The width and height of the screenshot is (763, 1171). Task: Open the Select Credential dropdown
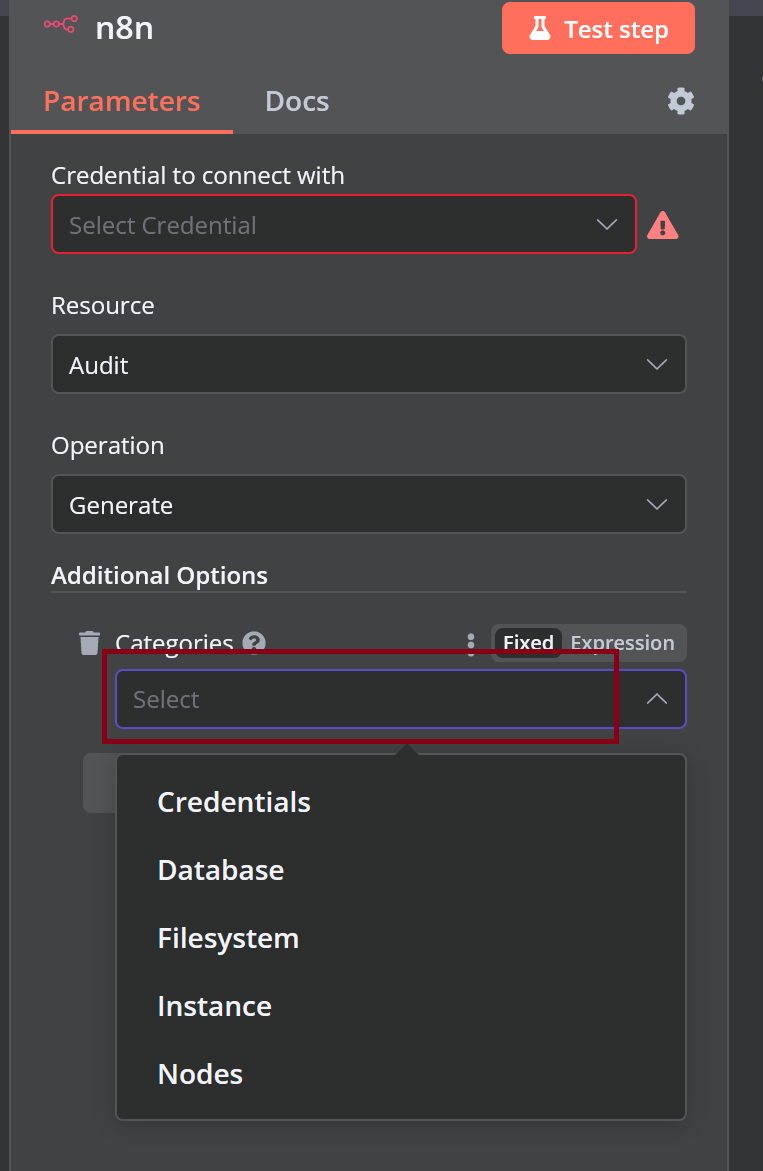[x=343, y=224]
